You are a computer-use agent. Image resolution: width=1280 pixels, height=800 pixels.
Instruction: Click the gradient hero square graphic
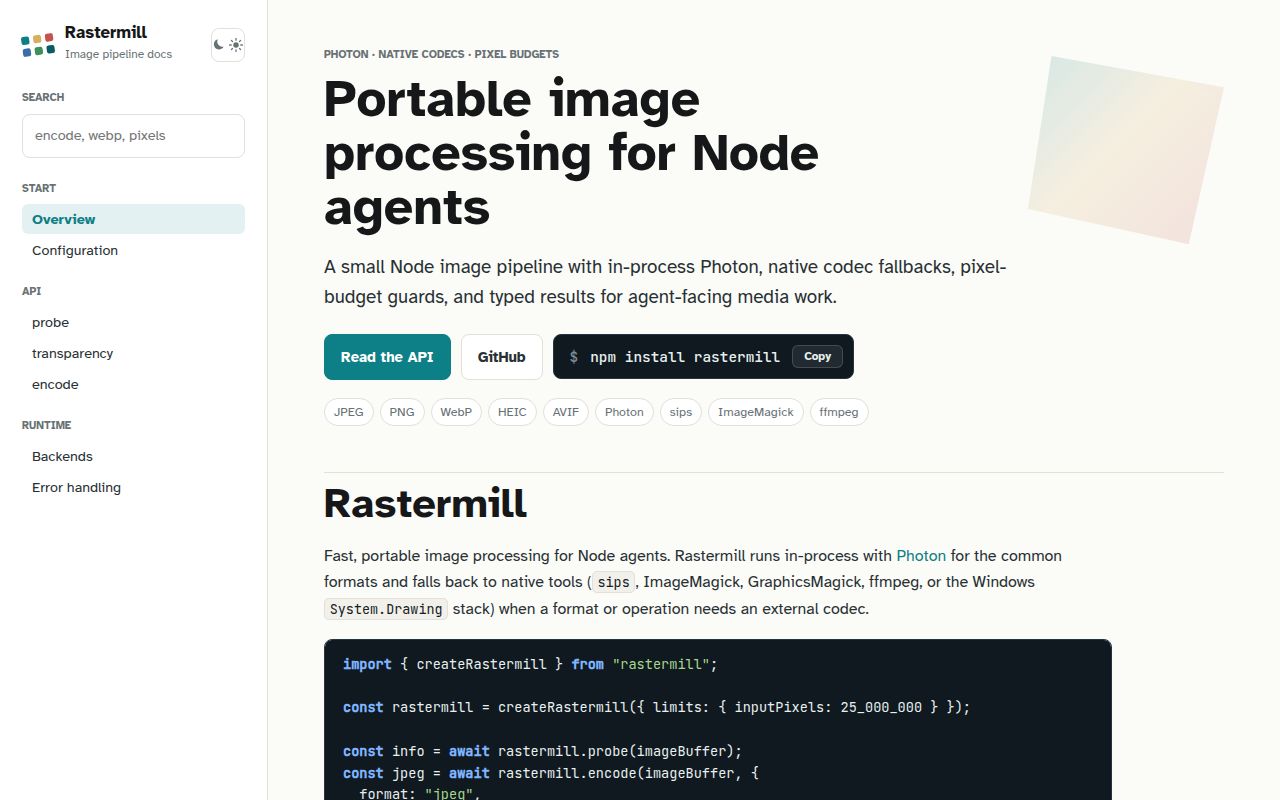(1126, 150)
